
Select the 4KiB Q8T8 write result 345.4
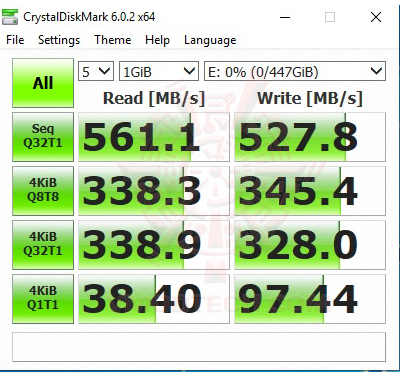click(x=310, y=191)
